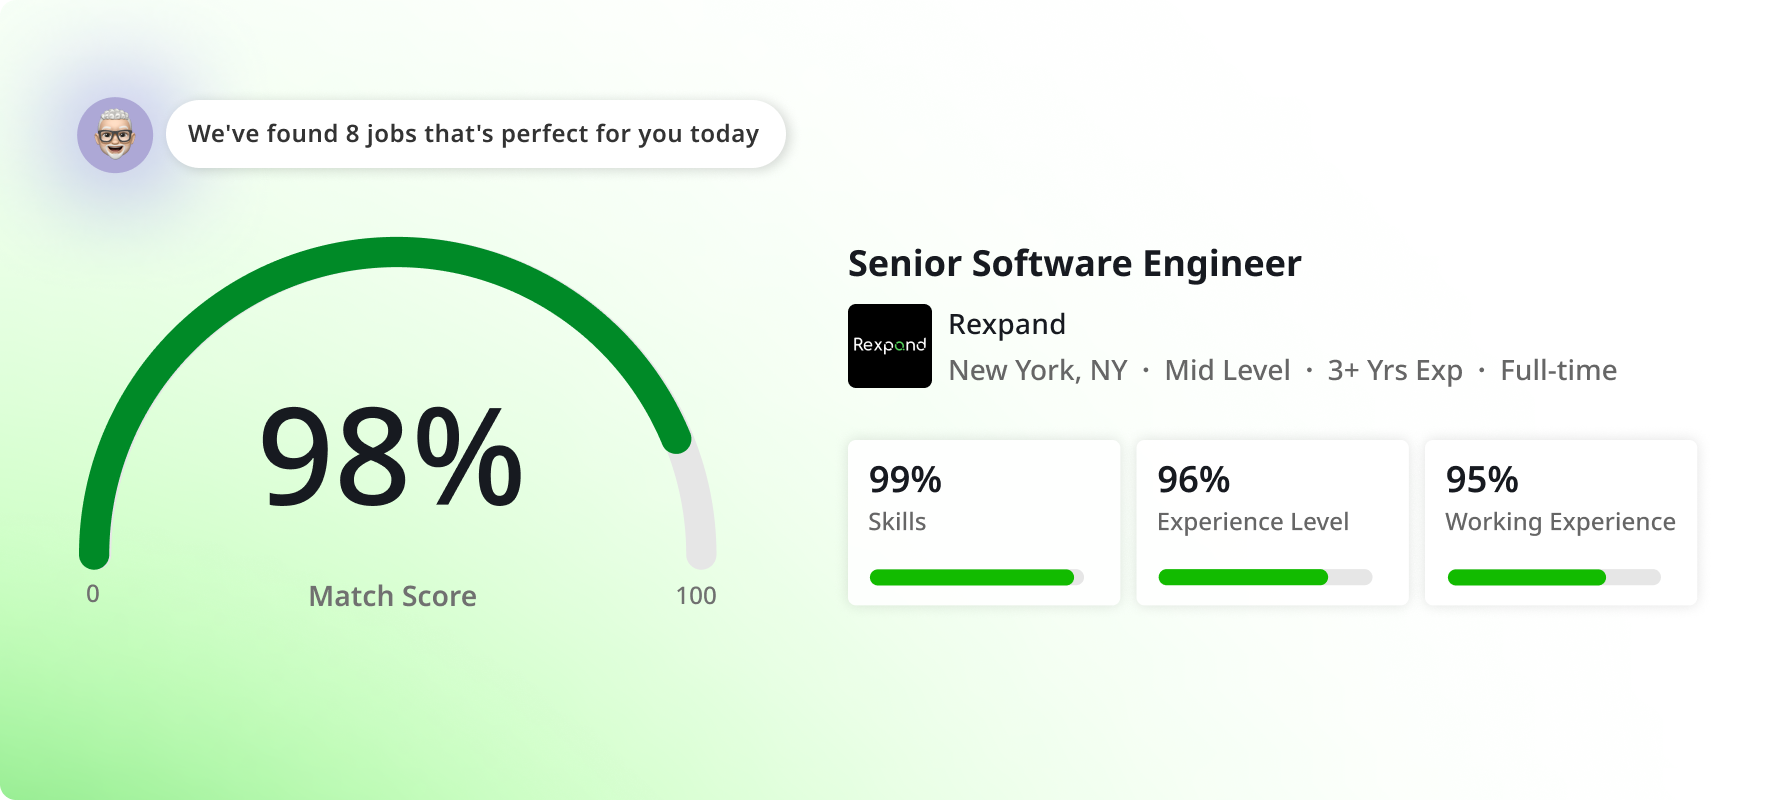Select the memoji avatar icon
Viewport: 1784px width, 800px height.
point(114,134)
